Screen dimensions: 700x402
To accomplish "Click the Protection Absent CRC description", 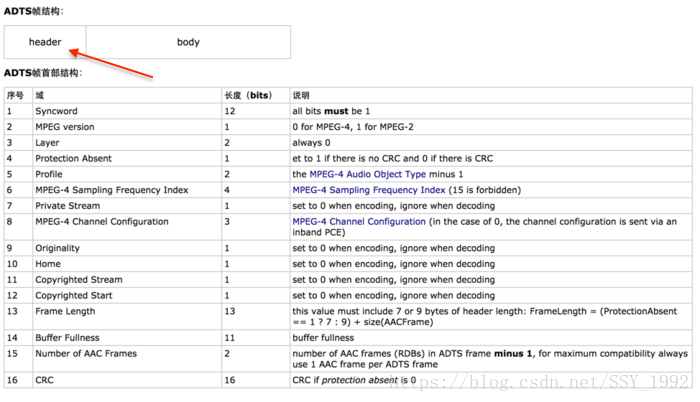I will (x=392, y=159).
